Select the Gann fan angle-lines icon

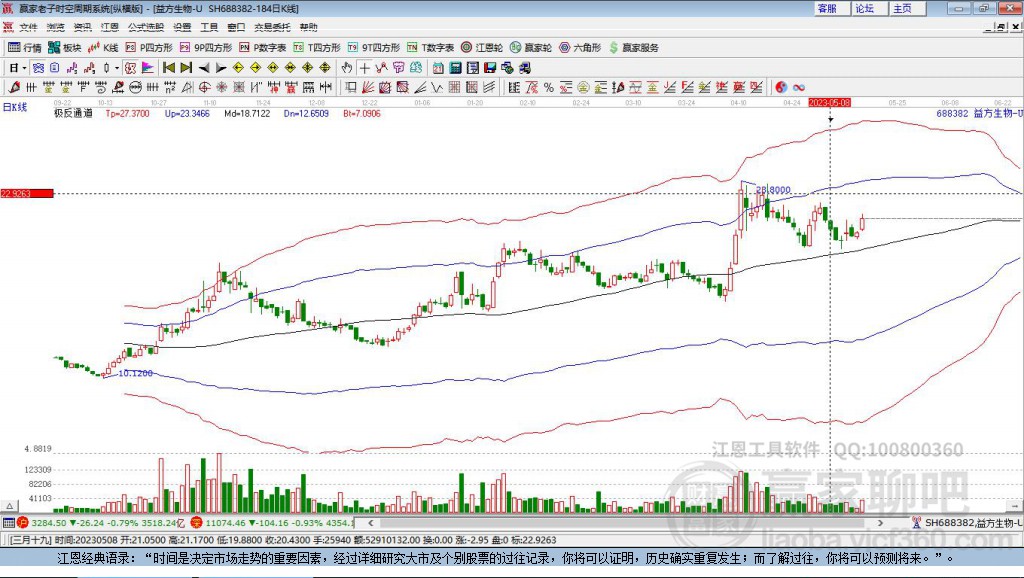(x=368, y=87)
